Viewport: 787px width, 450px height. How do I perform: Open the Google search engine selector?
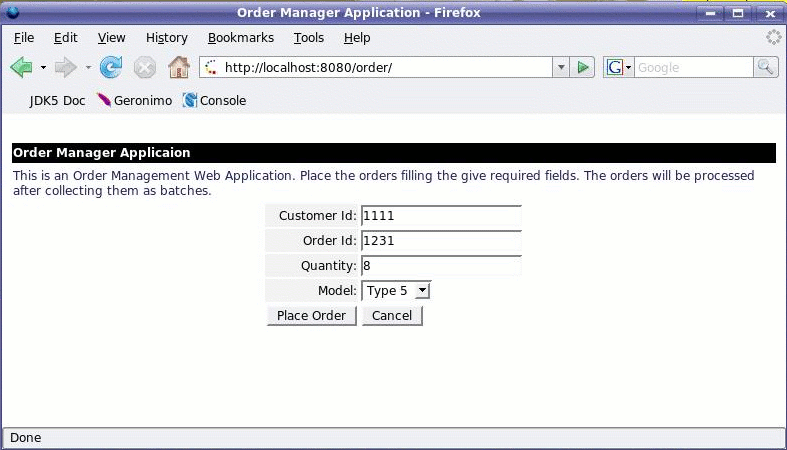coord(619,67)
